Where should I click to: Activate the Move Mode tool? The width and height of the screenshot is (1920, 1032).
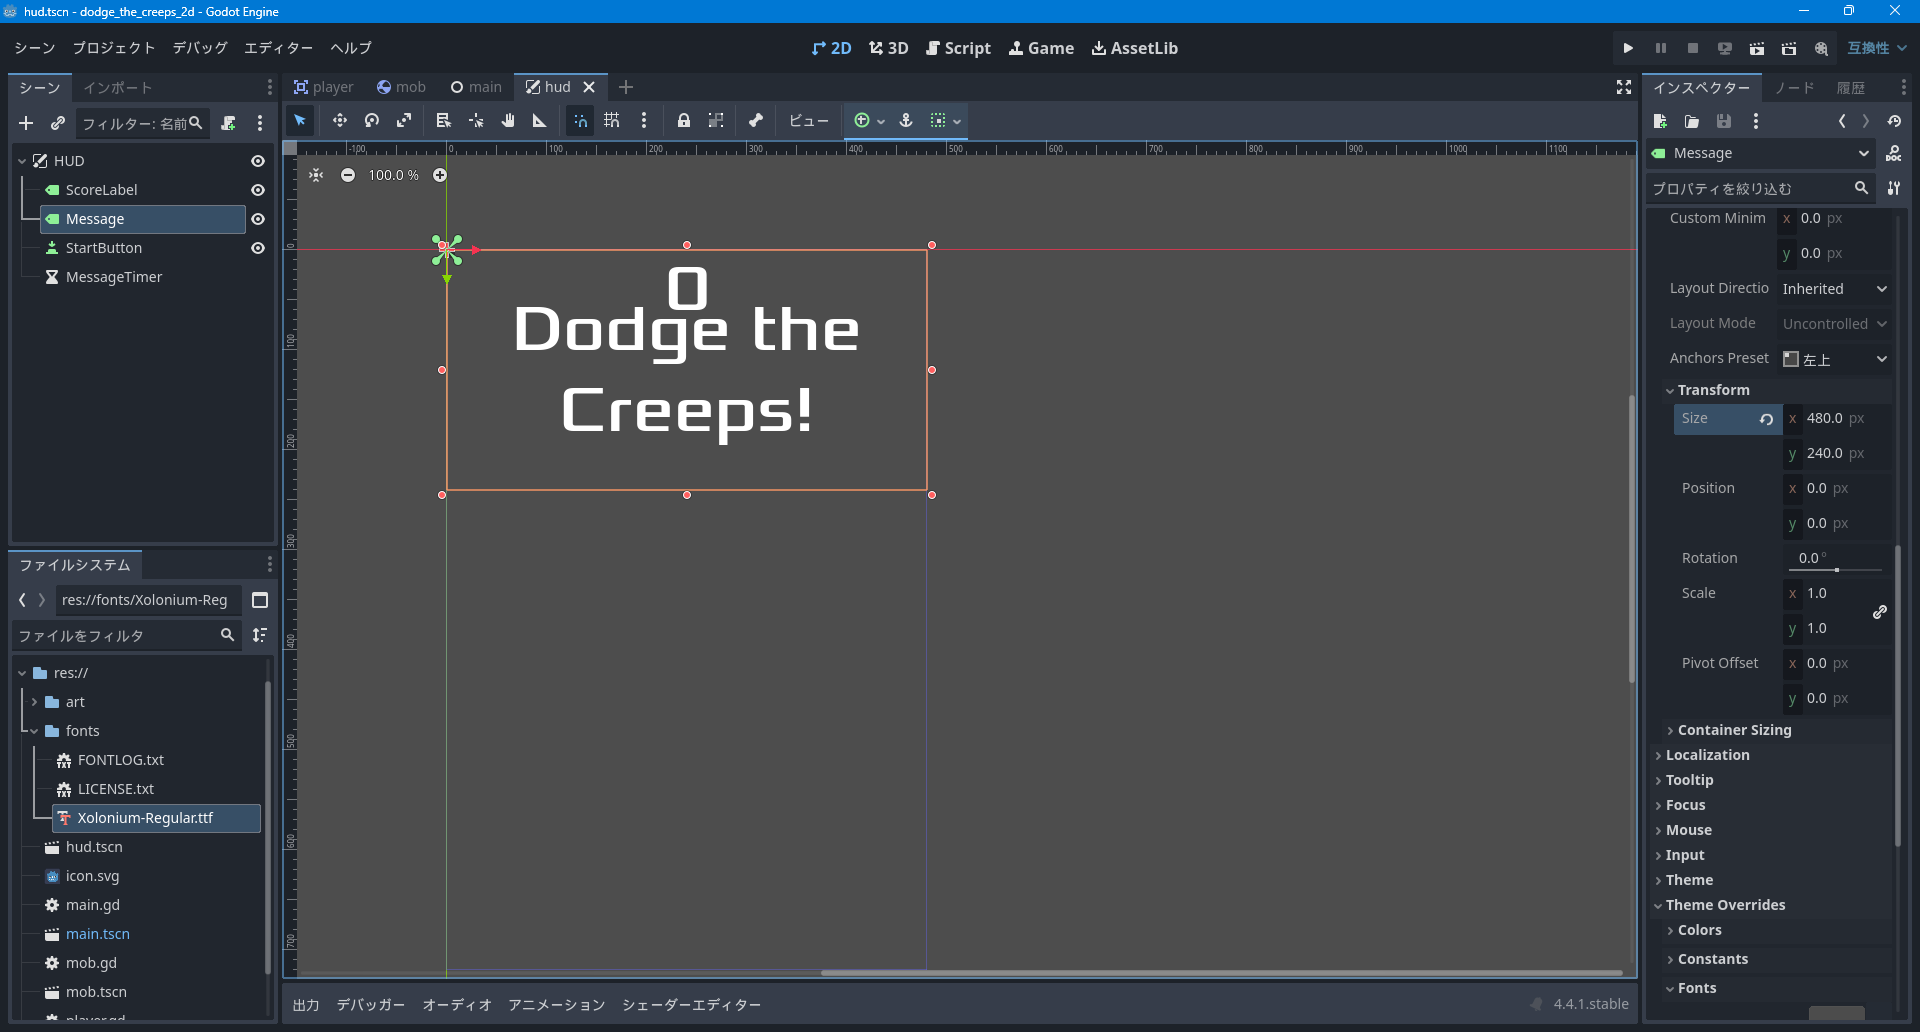click(x=340, y=121)
